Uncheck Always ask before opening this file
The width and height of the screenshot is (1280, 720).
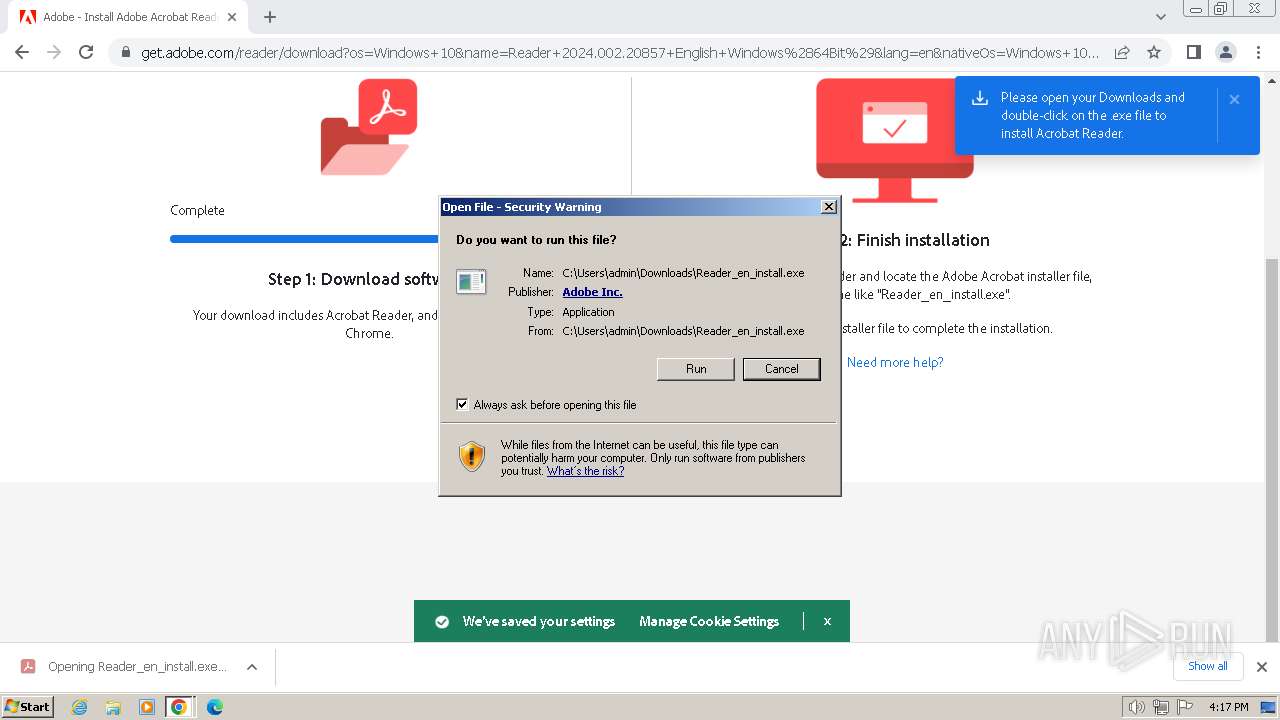tap(462, 405)
